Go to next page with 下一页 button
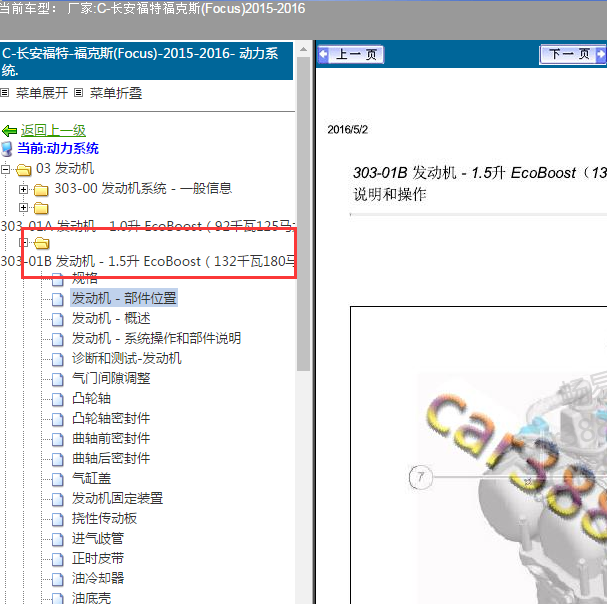The width and height of the screenshot is (607, 604). coord(573,55)
